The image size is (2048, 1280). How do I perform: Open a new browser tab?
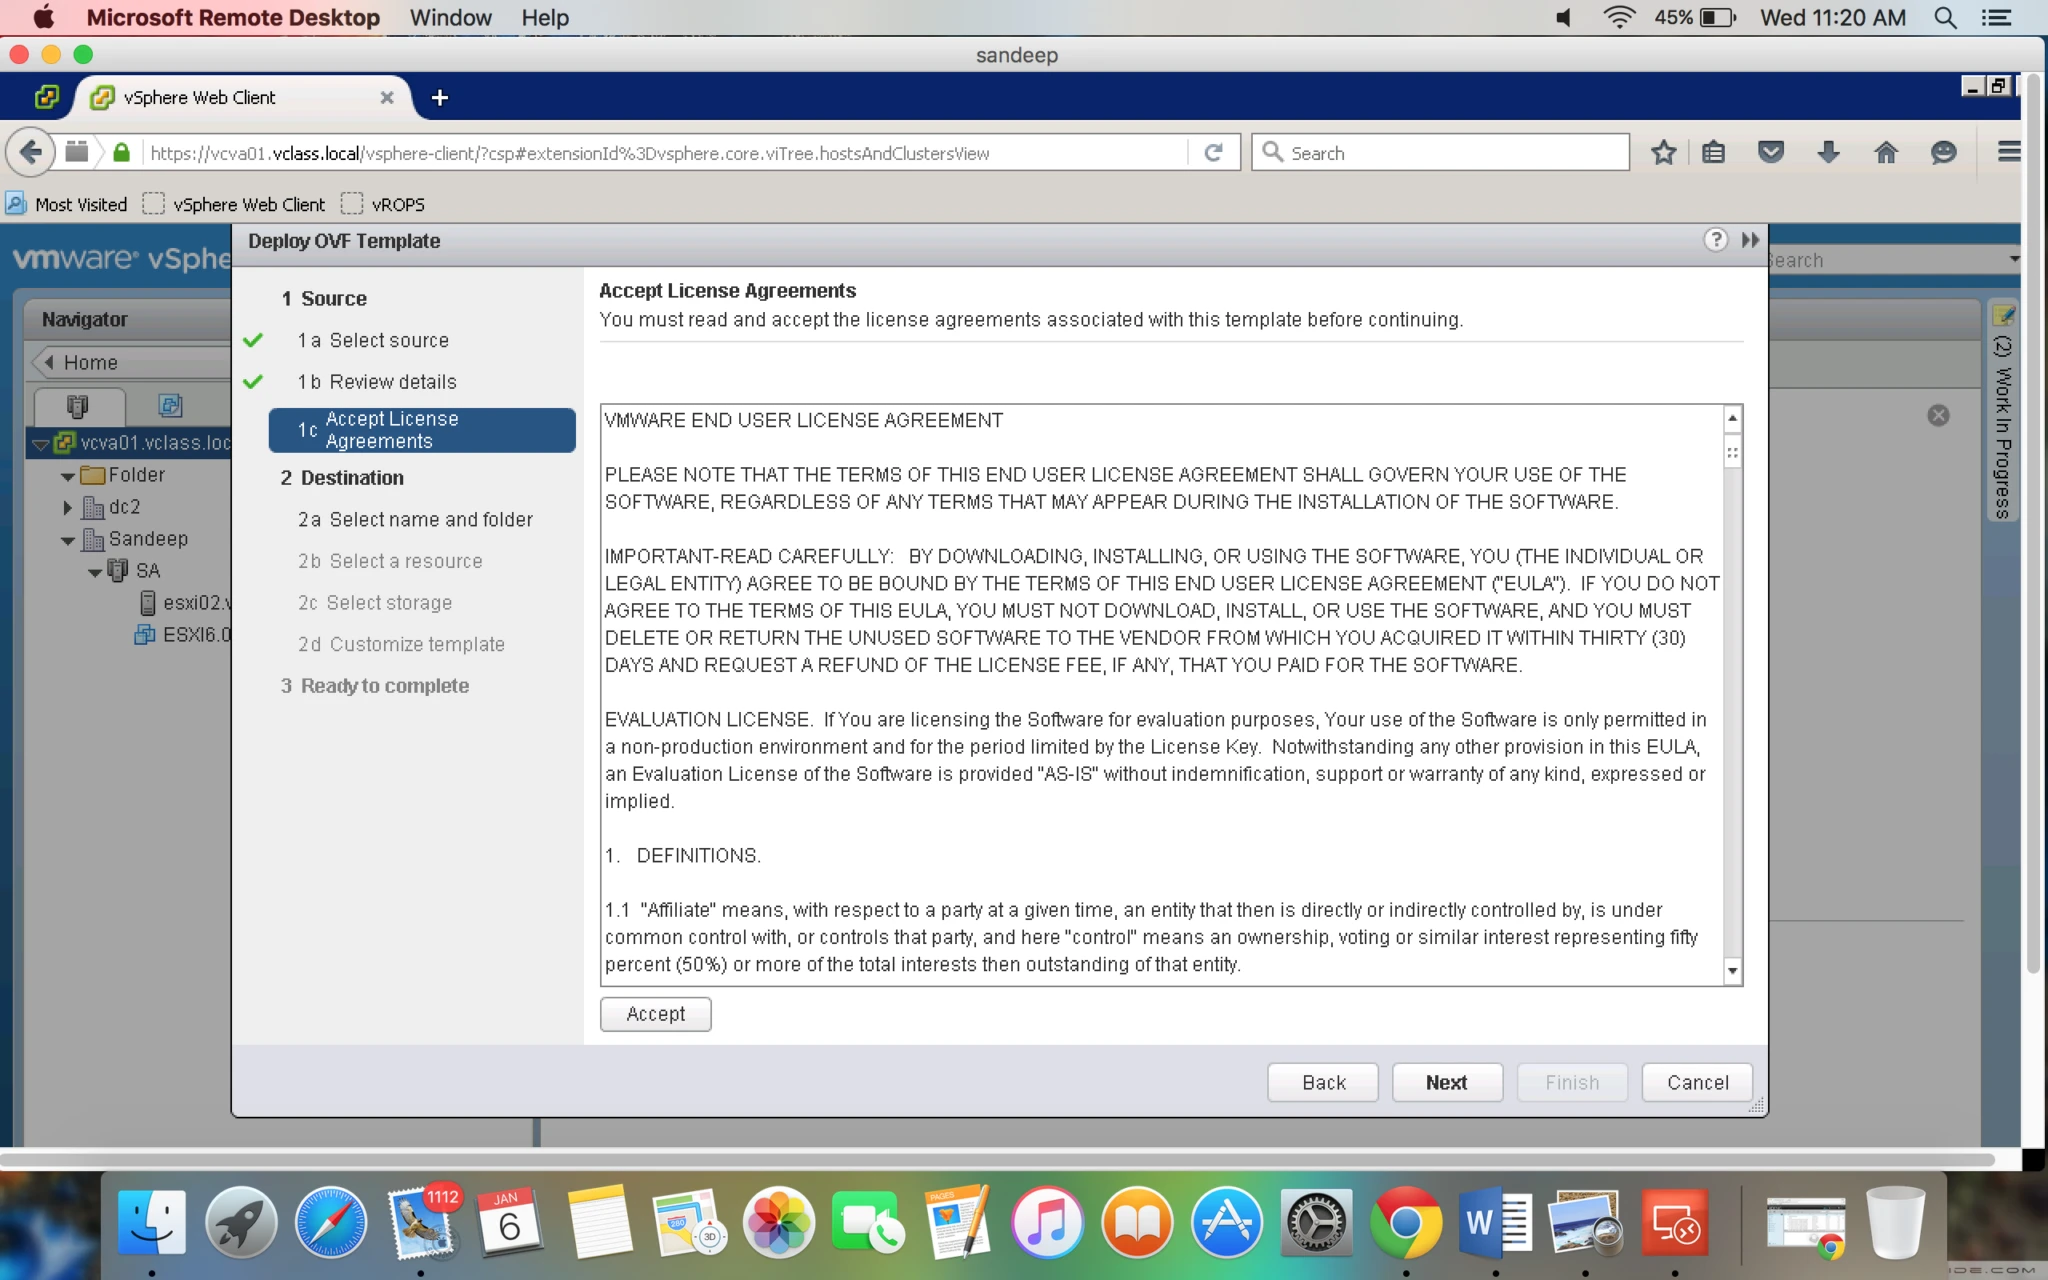tap(439, 98)
